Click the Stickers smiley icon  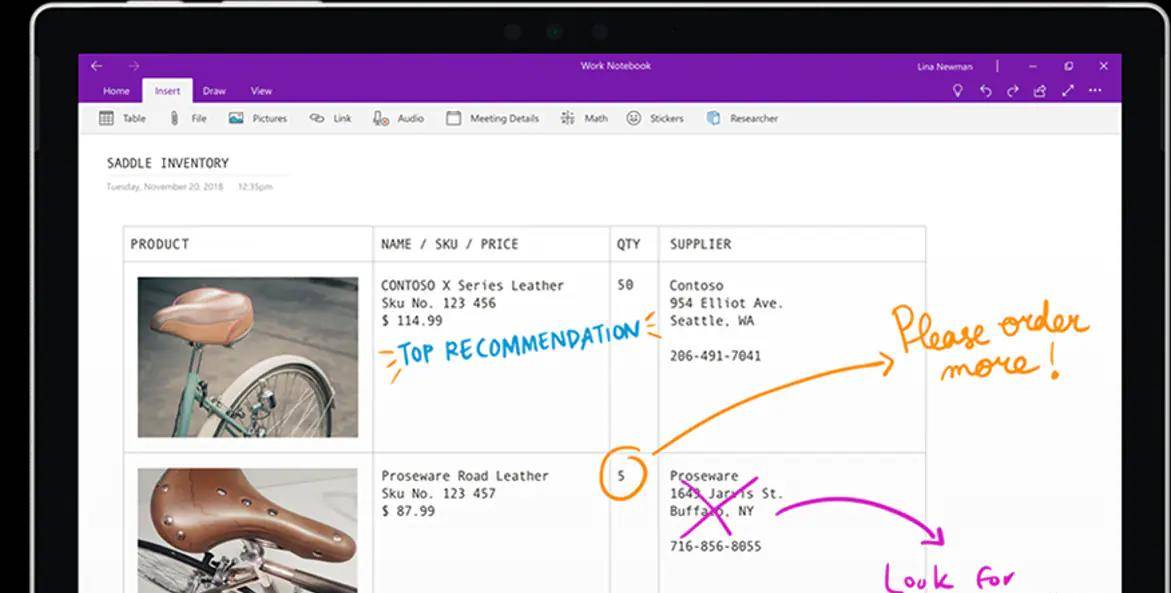(x=633, y=118)
